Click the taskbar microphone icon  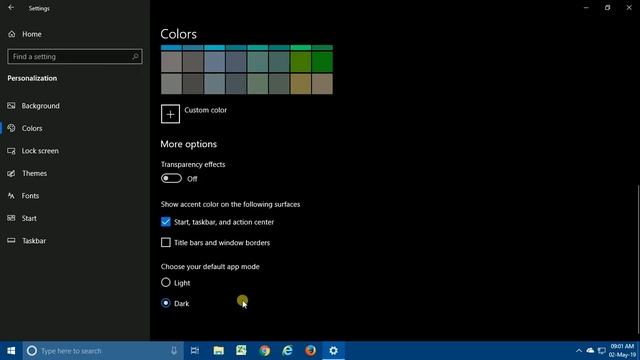point(174,351)
